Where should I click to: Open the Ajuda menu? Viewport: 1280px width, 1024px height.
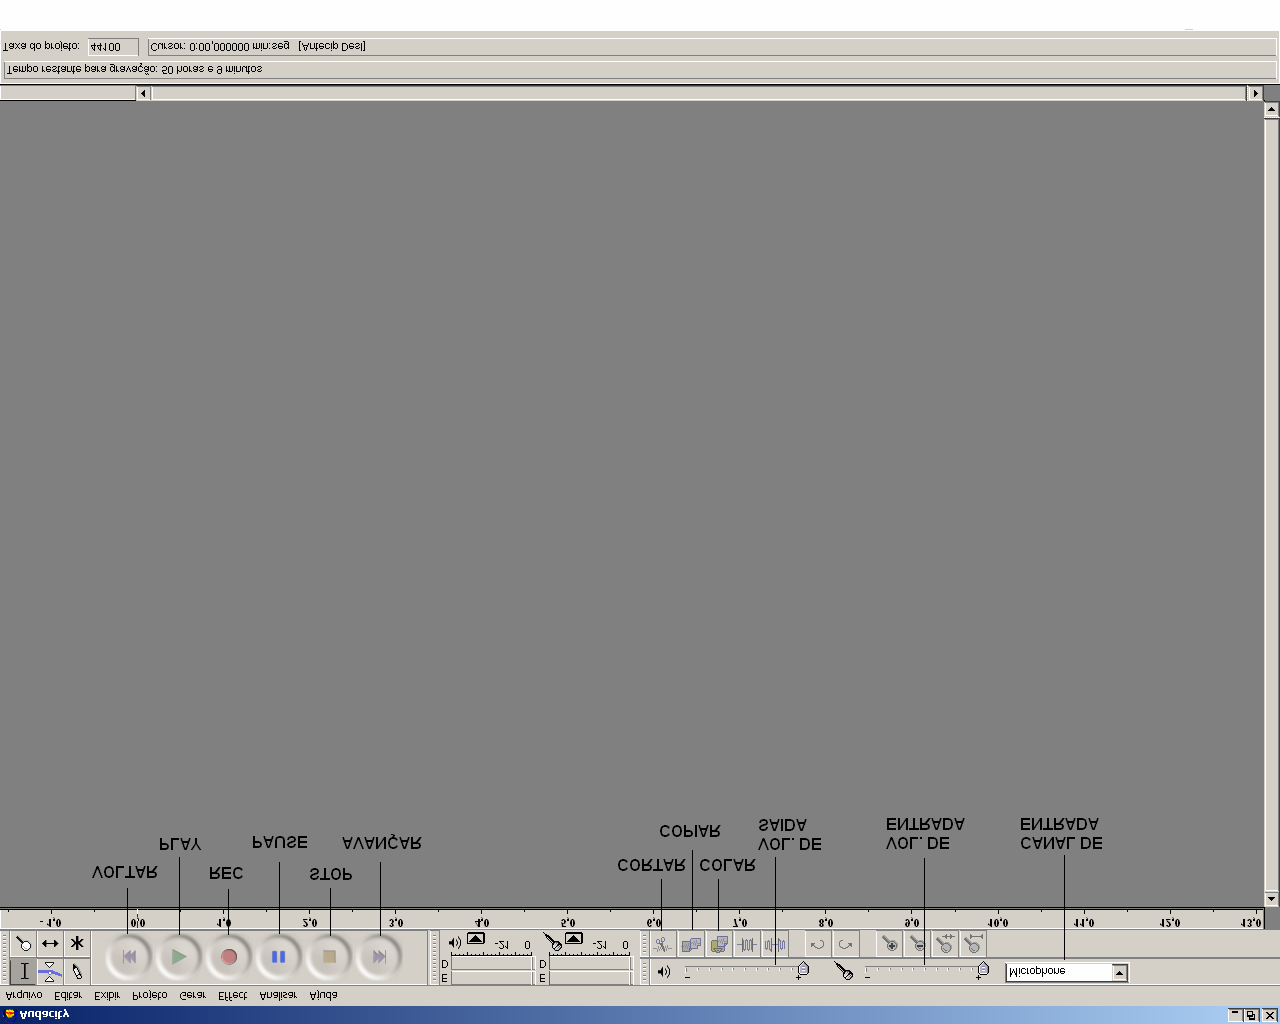(x=323, y=995)
